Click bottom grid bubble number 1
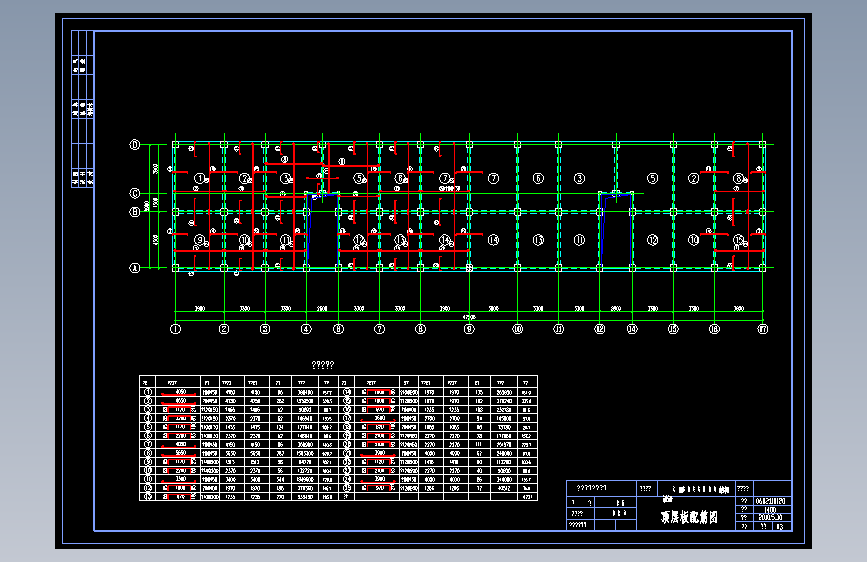 click(175, 329)
